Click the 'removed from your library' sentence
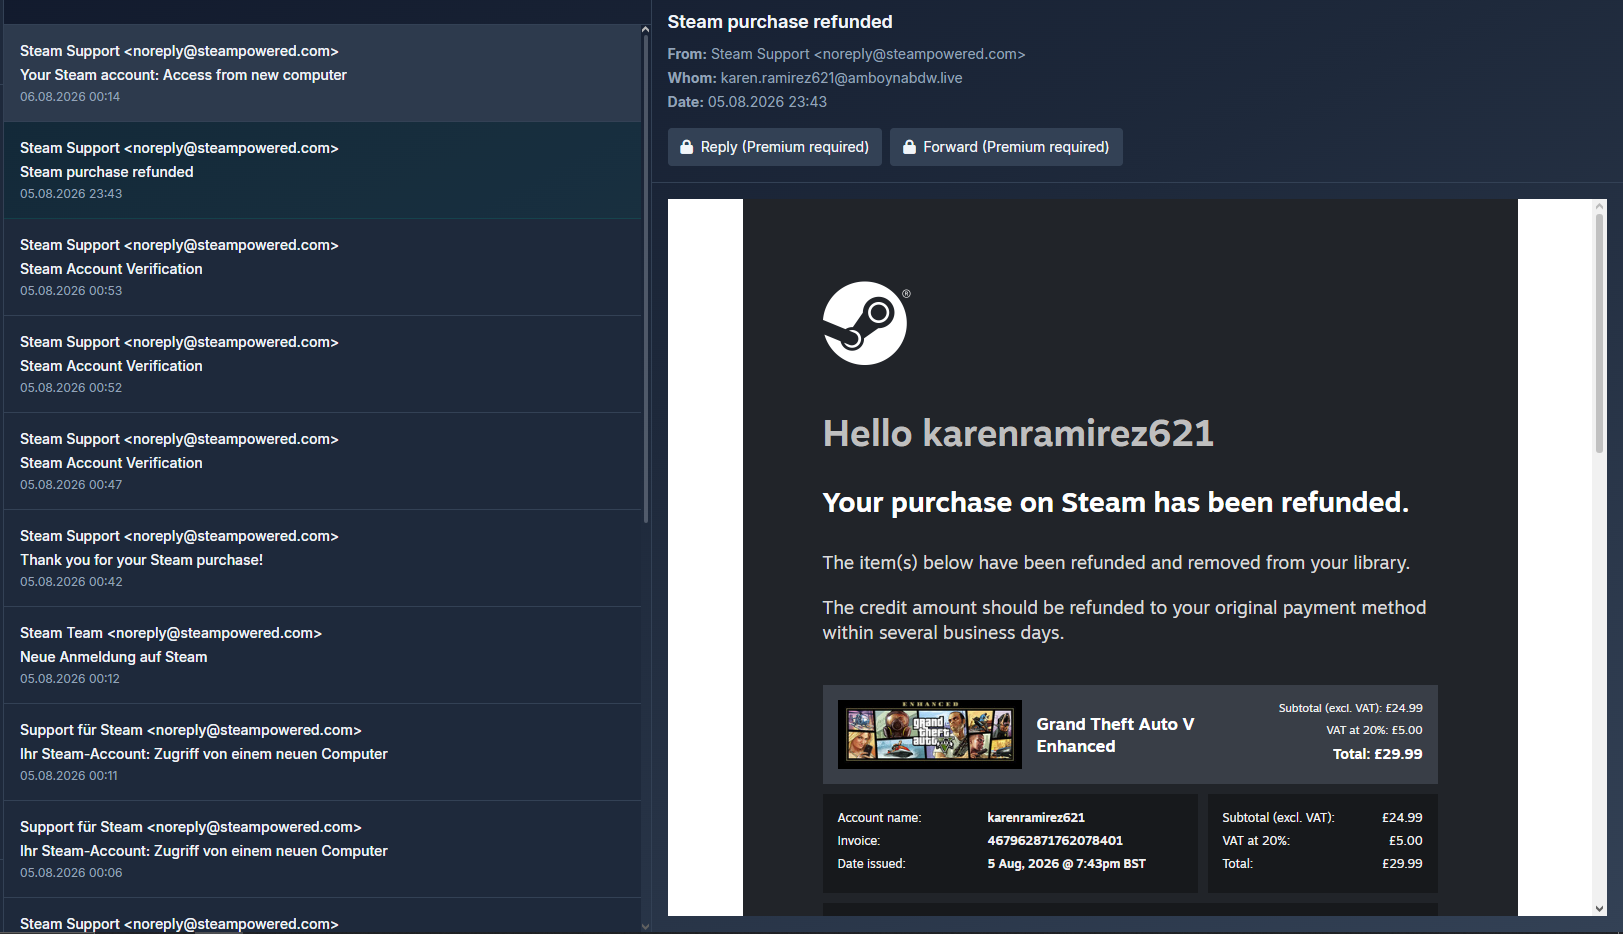This screenshot has width=1623, height=934. pyautogui.click(x=1116, y=563)
